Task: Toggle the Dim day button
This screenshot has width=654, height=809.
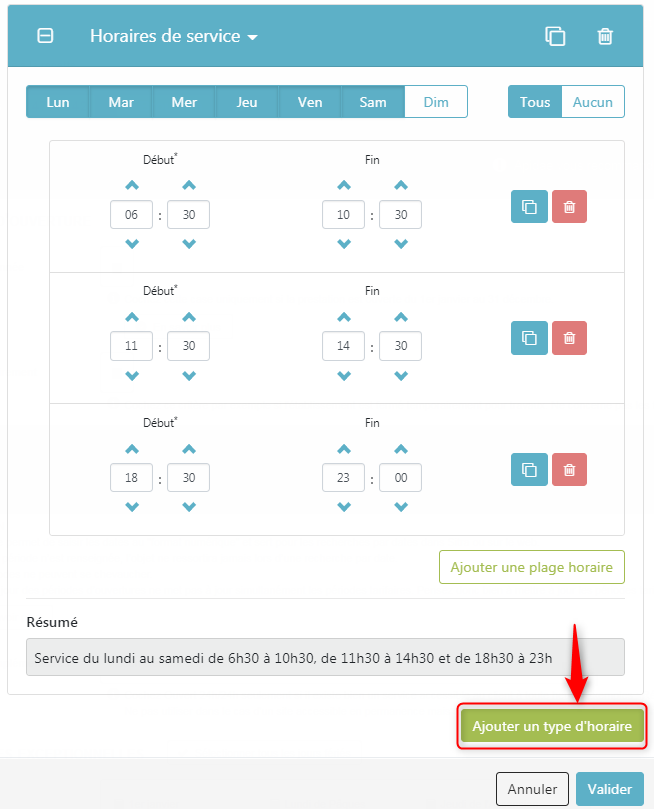Action: point(436,102)
